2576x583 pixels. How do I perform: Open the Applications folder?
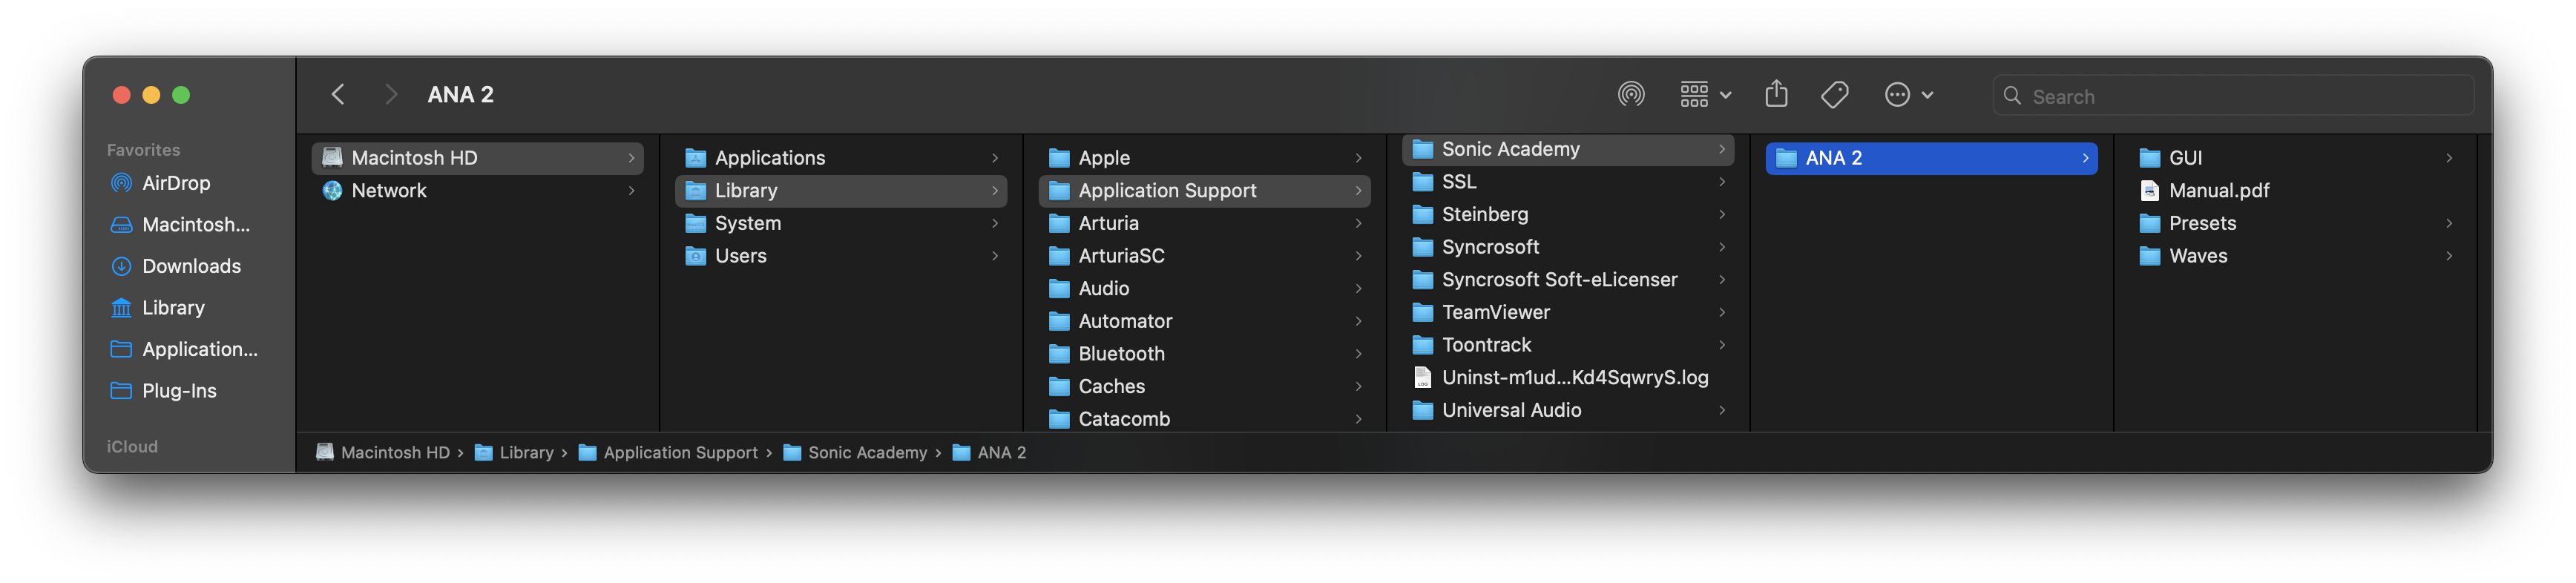tap(840, 158)
